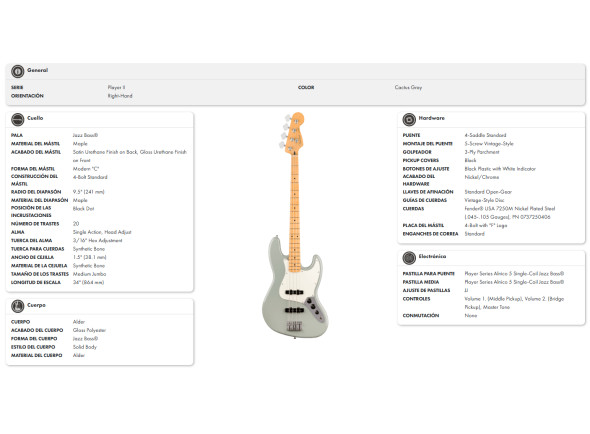Click the Jazz Bass guitar image

point(295,225)
